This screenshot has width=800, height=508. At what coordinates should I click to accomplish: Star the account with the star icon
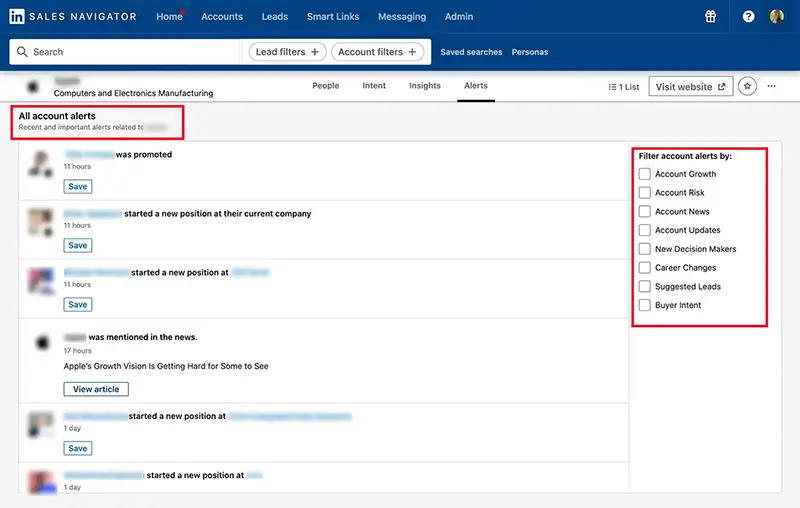[747, 86]
